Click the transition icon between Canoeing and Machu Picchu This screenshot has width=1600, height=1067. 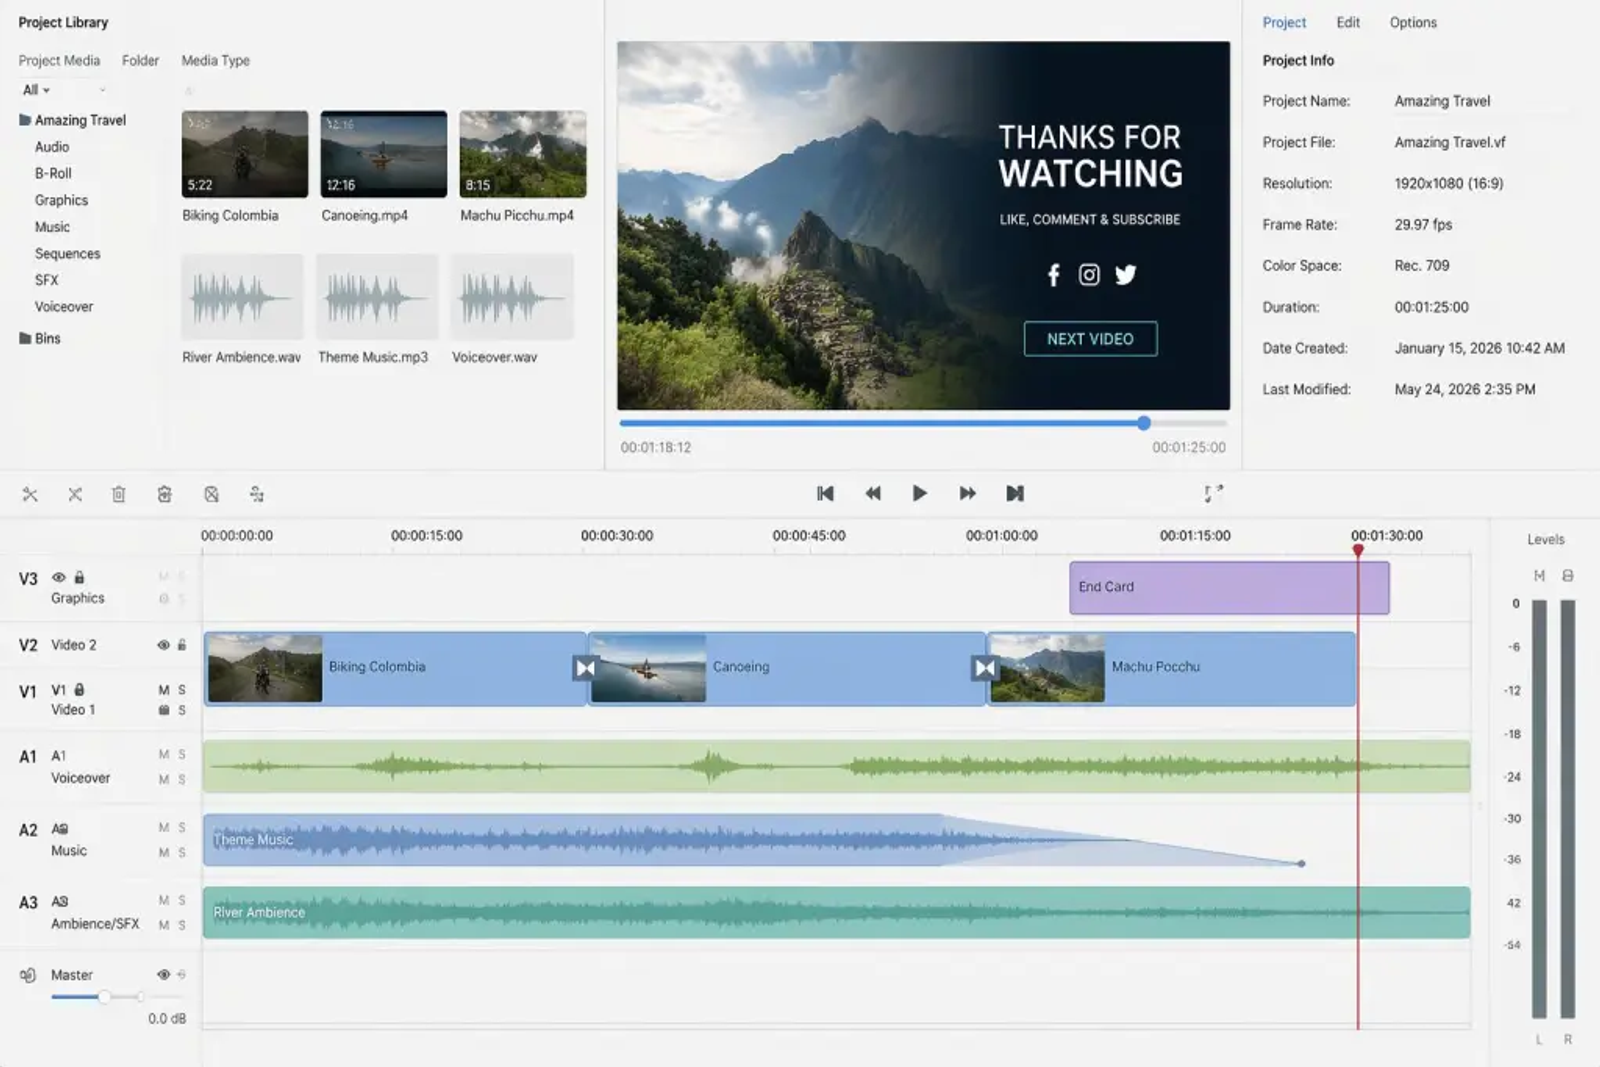coord(984,667)
